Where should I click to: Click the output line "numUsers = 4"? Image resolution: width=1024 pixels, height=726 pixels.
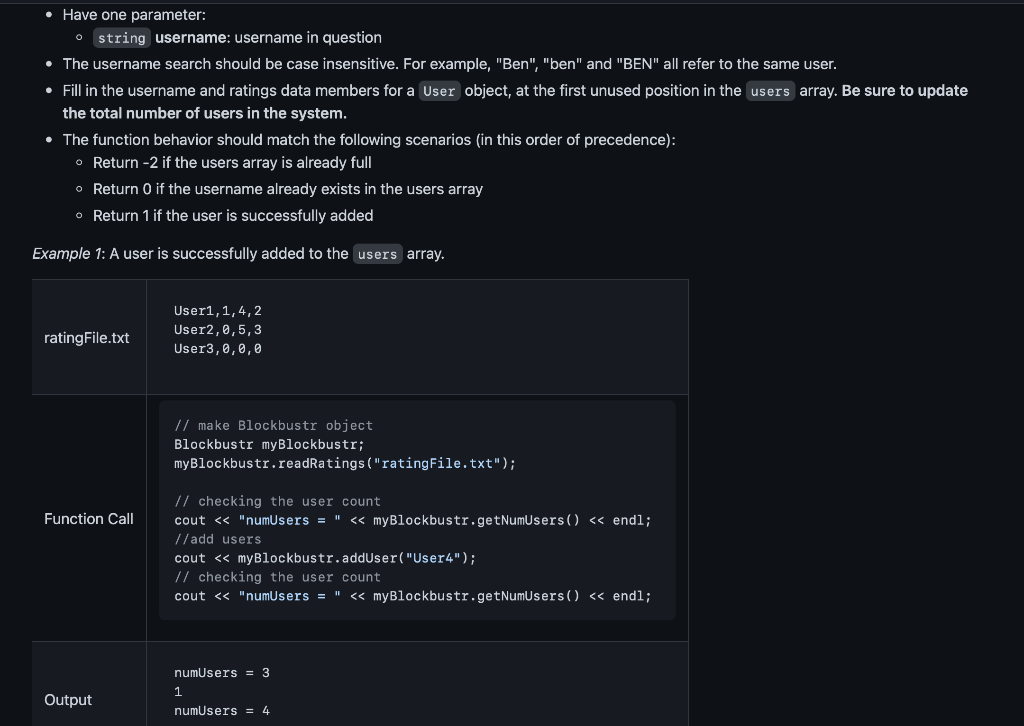click(221, 710)
